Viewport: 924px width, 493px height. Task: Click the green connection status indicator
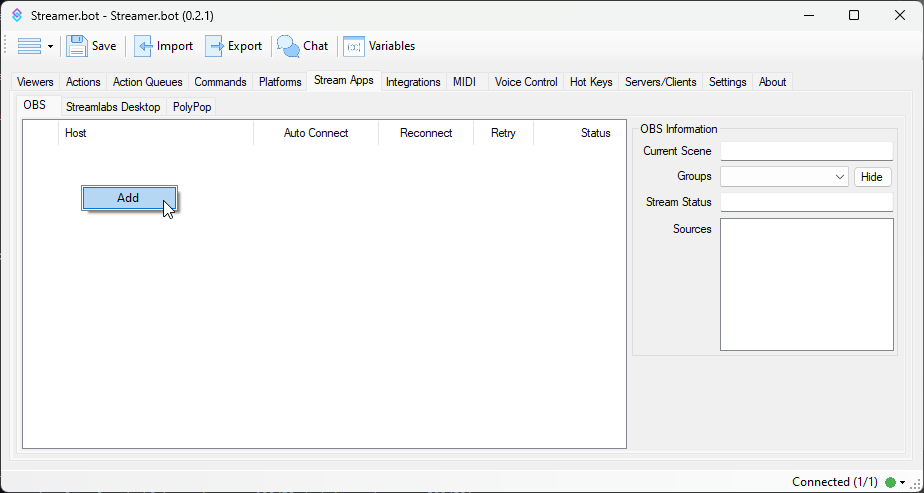pos(890,482)
